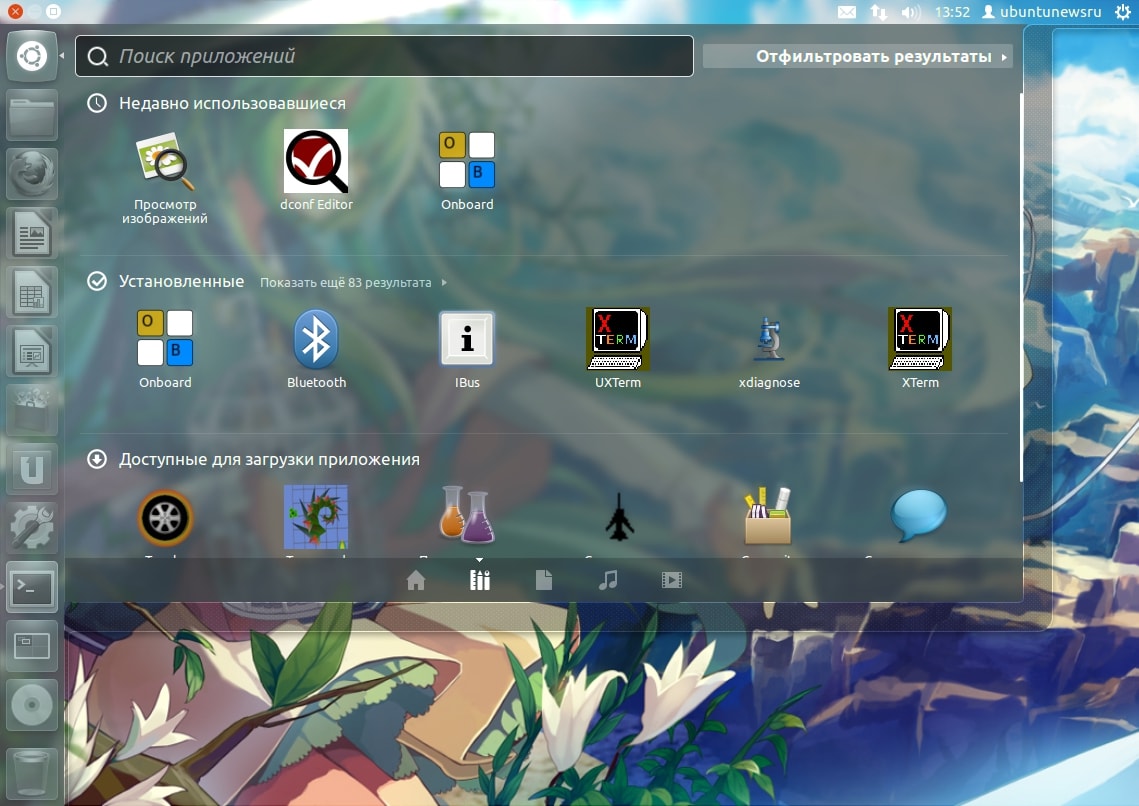Select the tire wheel downloadable app
The height and width of the screenshot is (806, 1139).
(x=166, y=518)
